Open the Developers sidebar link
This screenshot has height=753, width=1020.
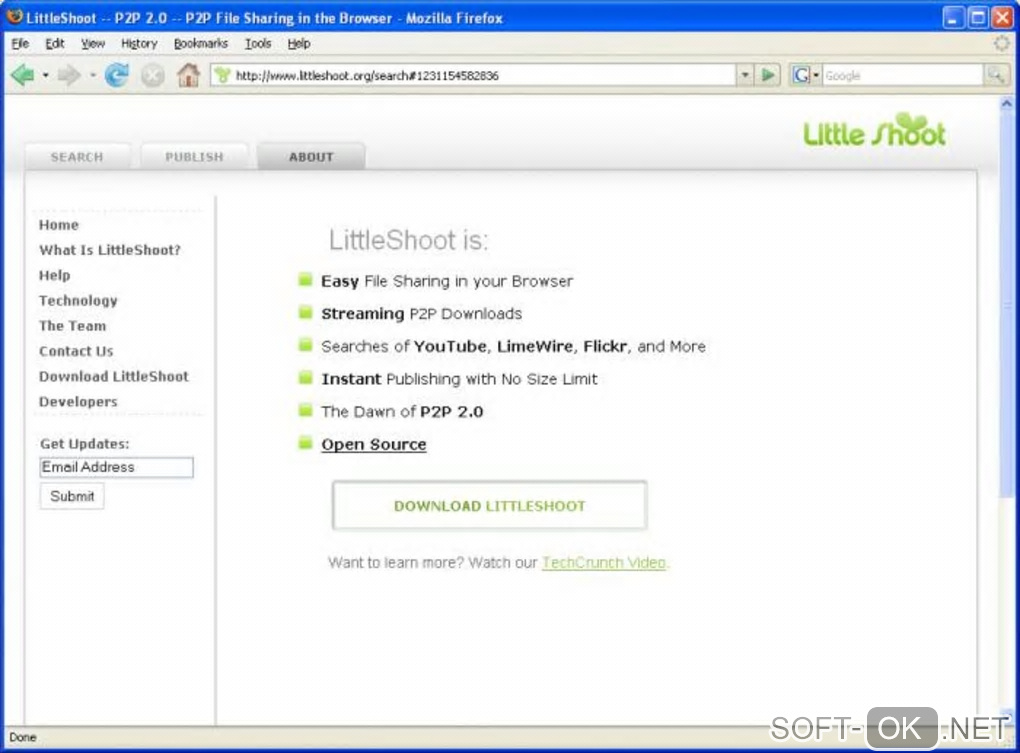pos(78,402)
